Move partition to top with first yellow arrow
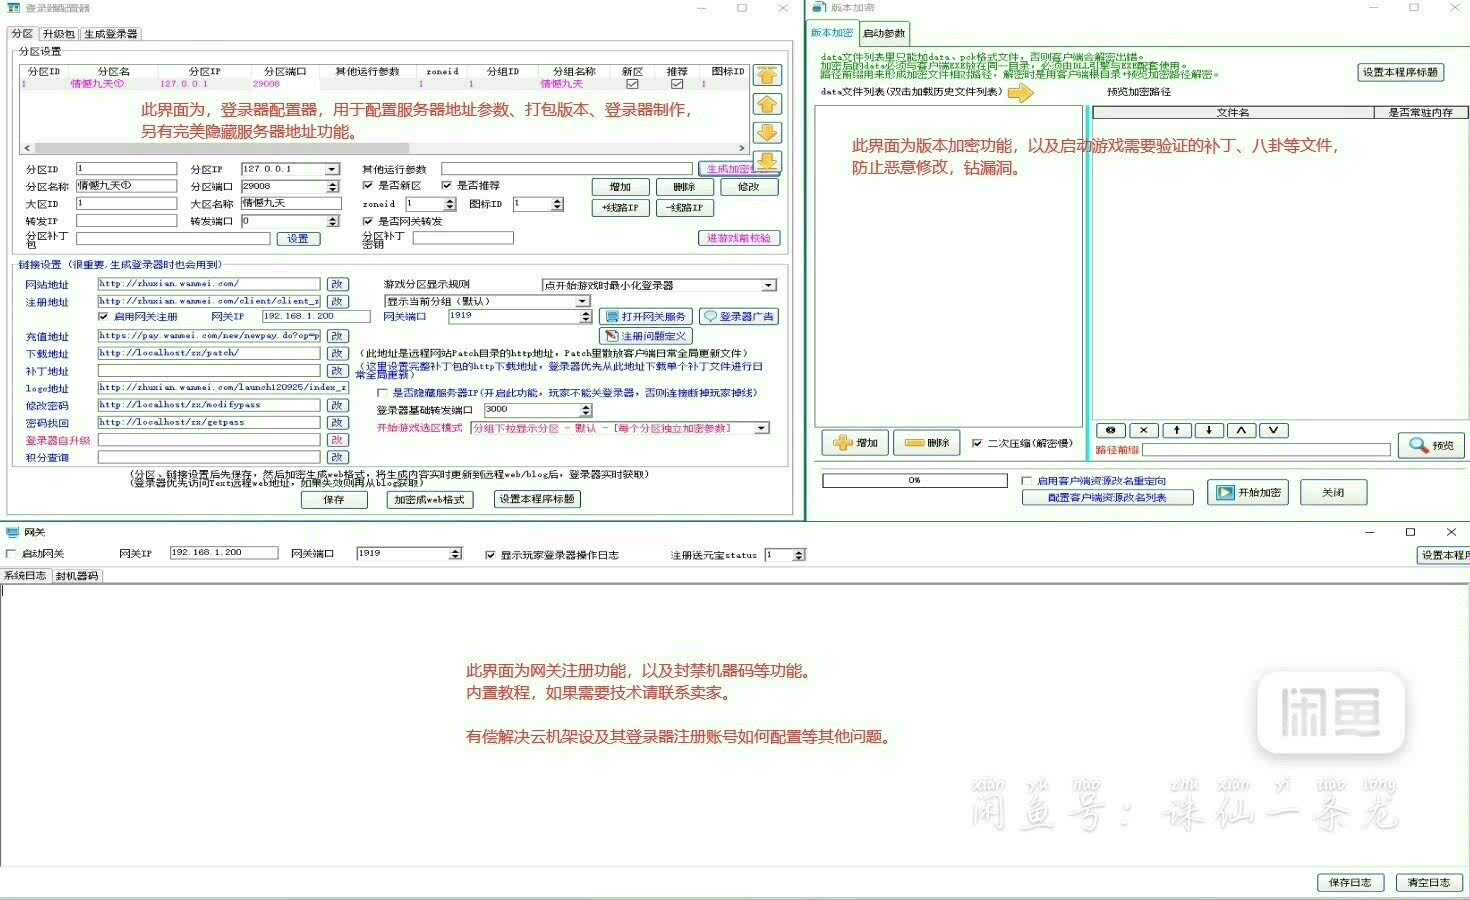This screenshot has width=1470, height=900. click(x=767, y=76)
